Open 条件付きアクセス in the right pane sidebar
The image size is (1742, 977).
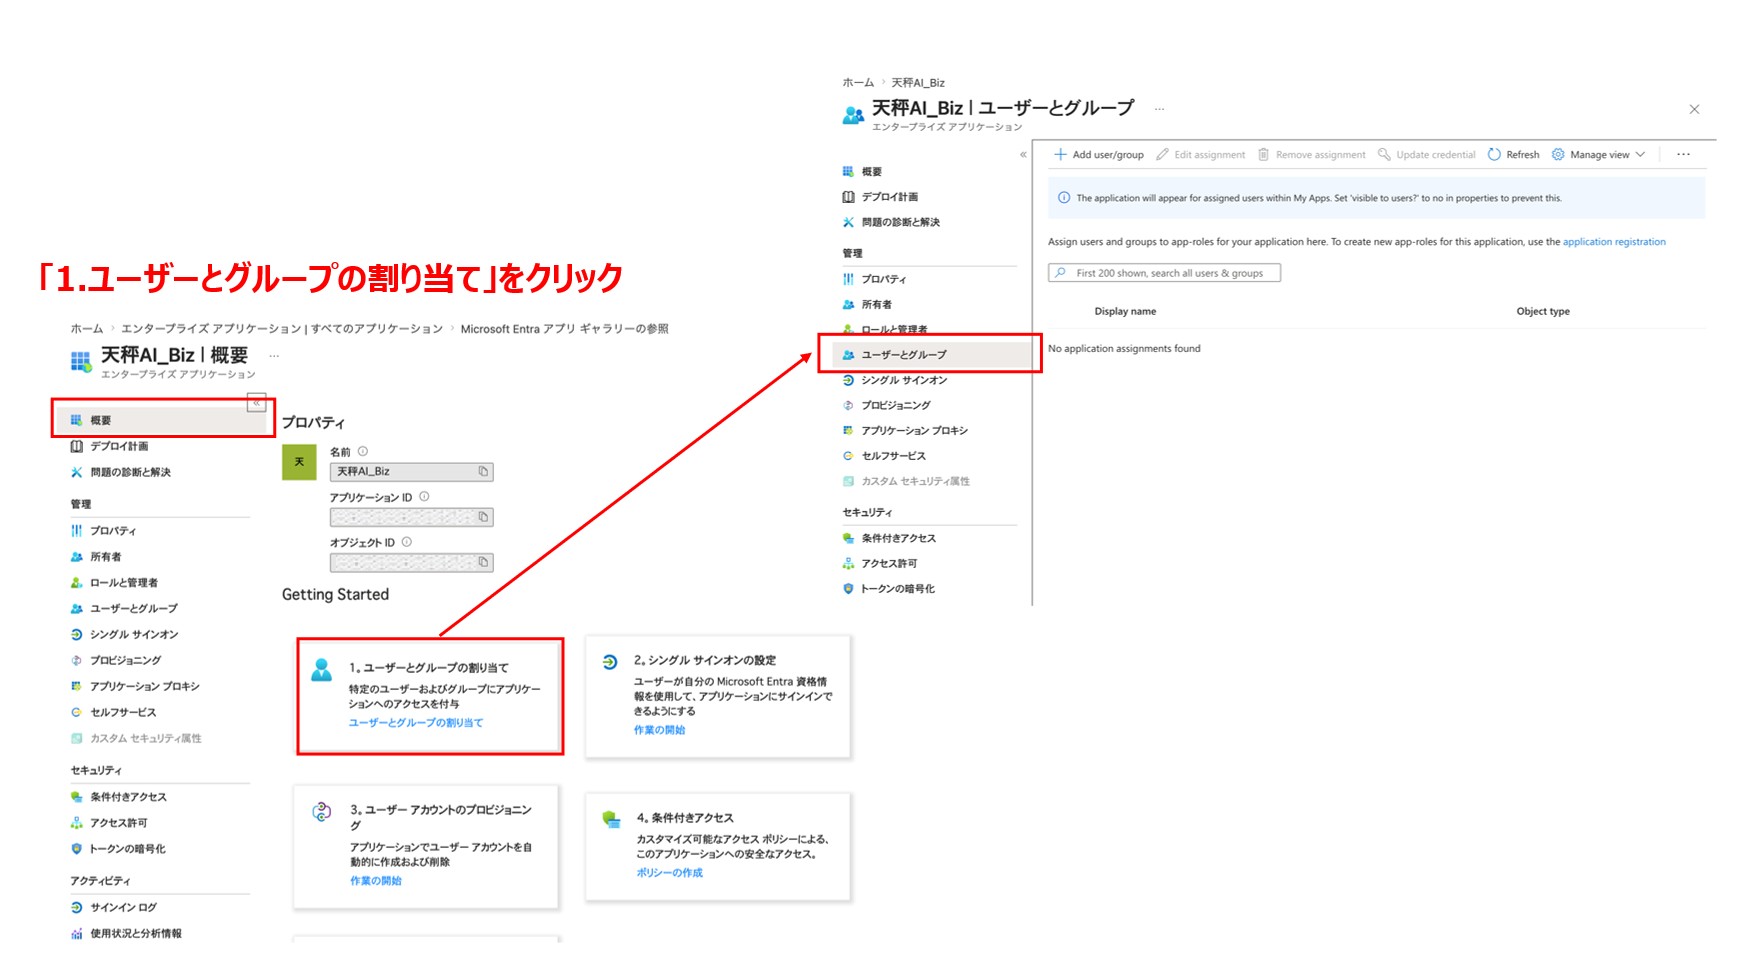click(x=889, y=538)
